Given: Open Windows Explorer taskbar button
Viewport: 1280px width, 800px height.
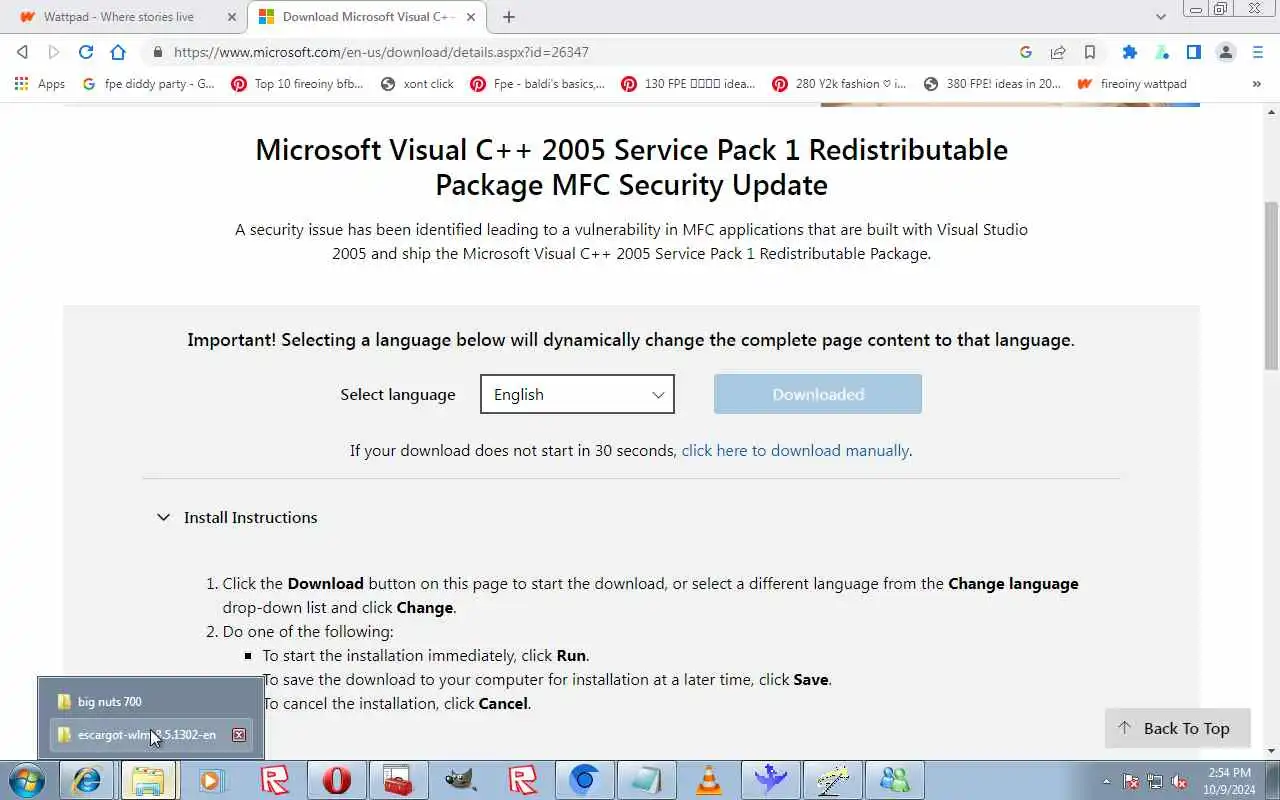Looking at the screenshot, I should pyautogui.click(x=148, y=780).
